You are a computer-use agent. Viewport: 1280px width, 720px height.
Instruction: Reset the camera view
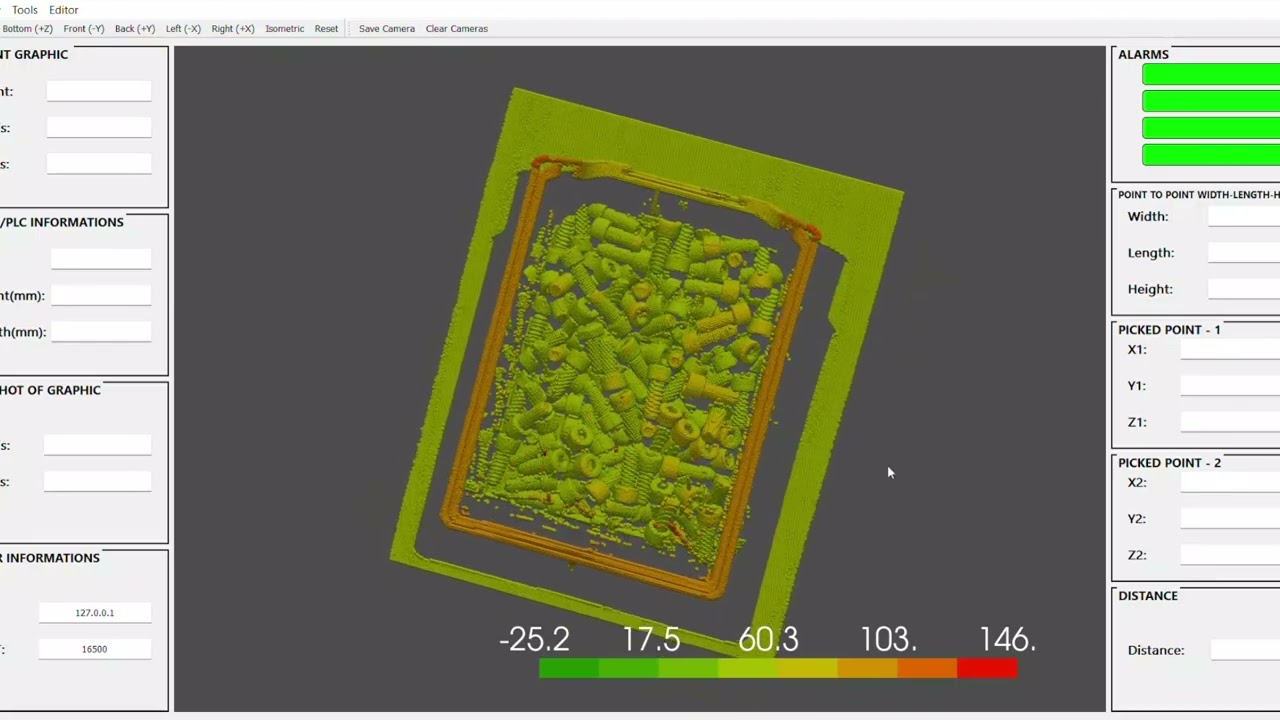tap(326, 29)
